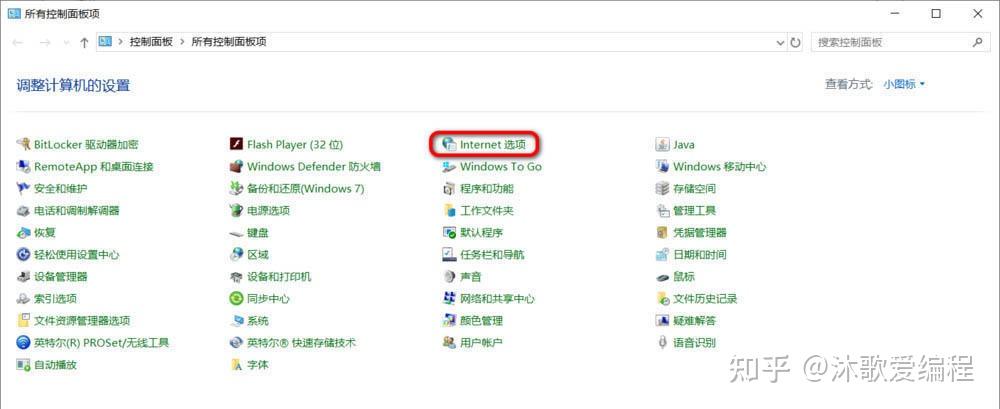
Task: Open the 恢复 icon
Action: [x=24, y=232]
